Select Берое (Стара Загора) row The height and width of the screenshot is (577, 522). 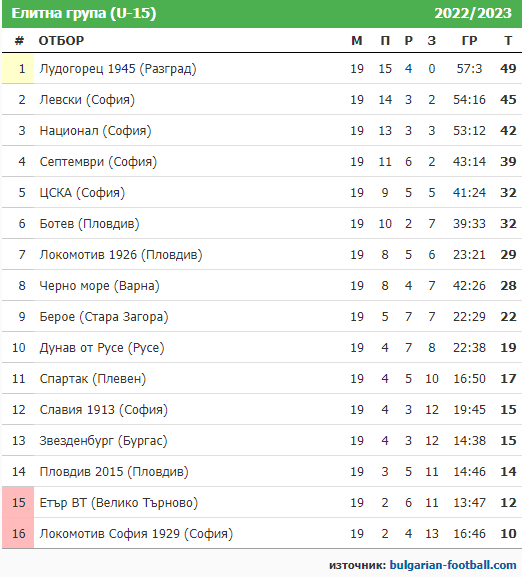[x=104, y=316]
